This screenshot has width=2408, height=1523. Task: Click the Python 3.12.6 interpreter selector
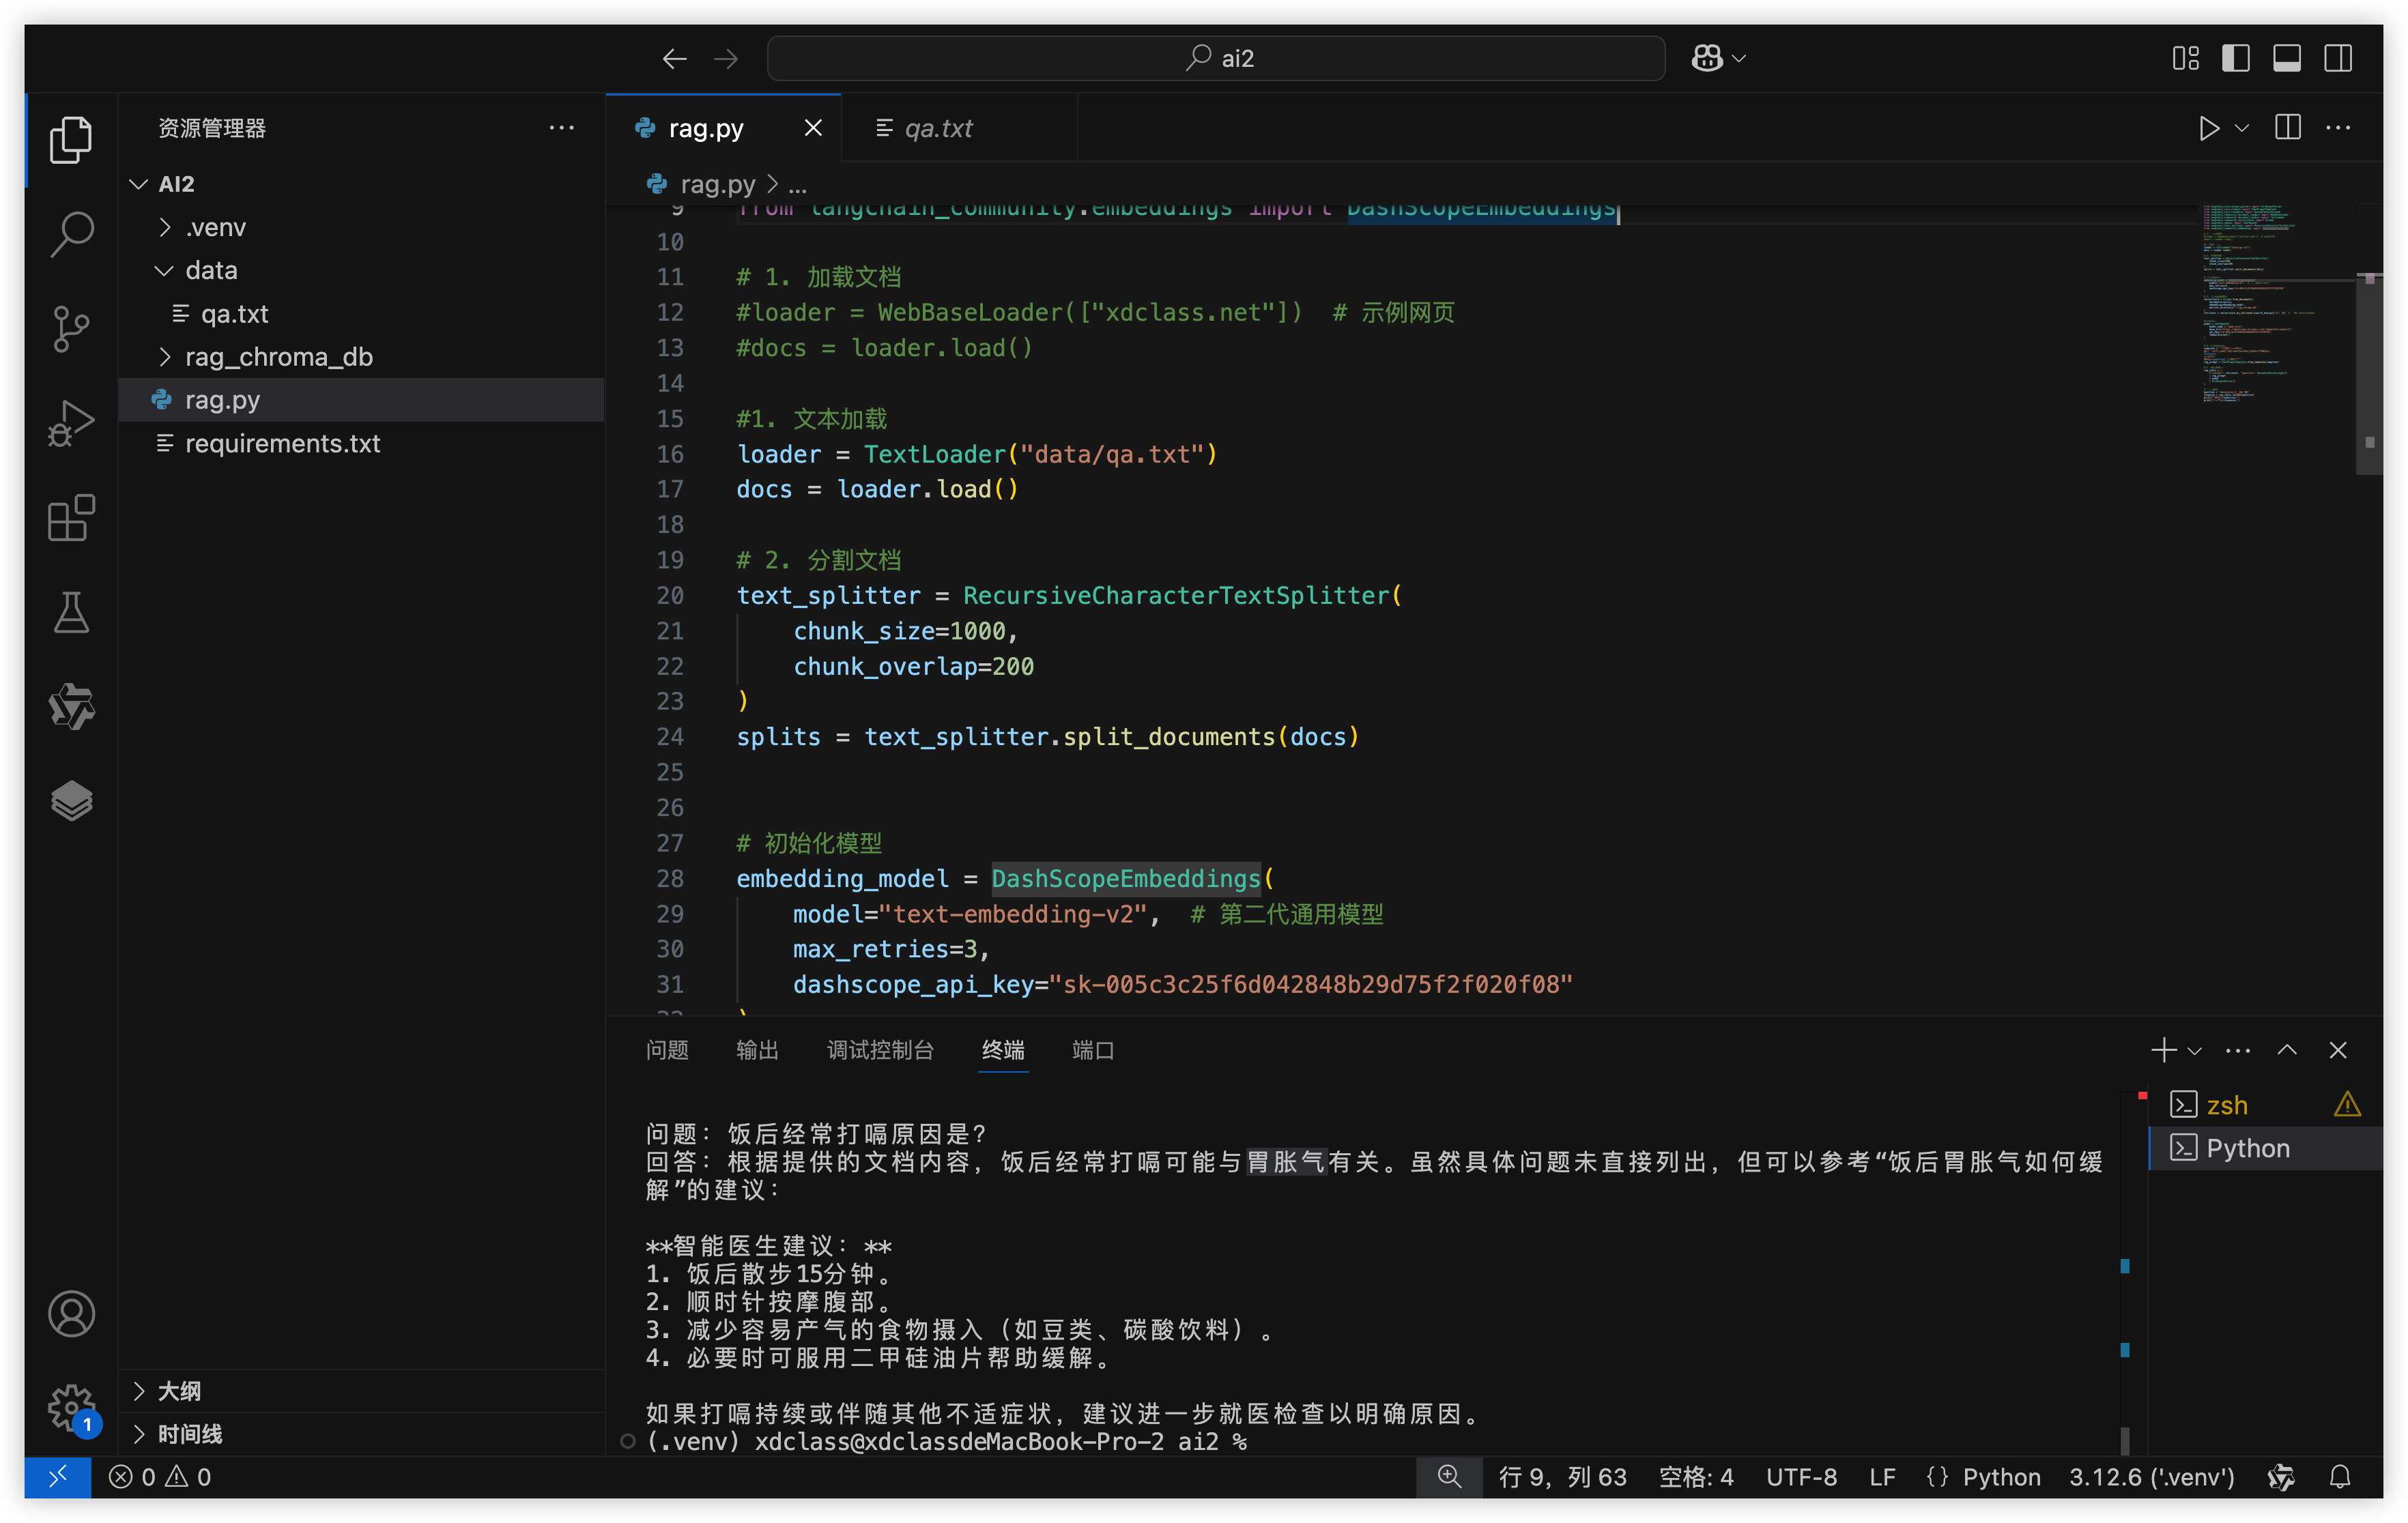click(2151, 1477)
